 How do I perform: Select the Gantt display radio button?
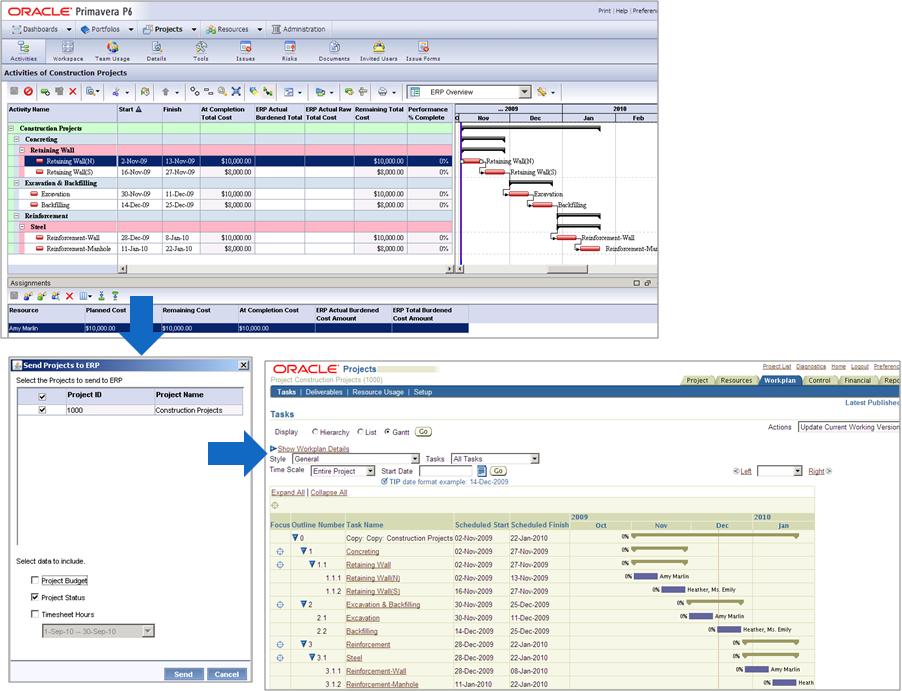(x=387, y=432)
